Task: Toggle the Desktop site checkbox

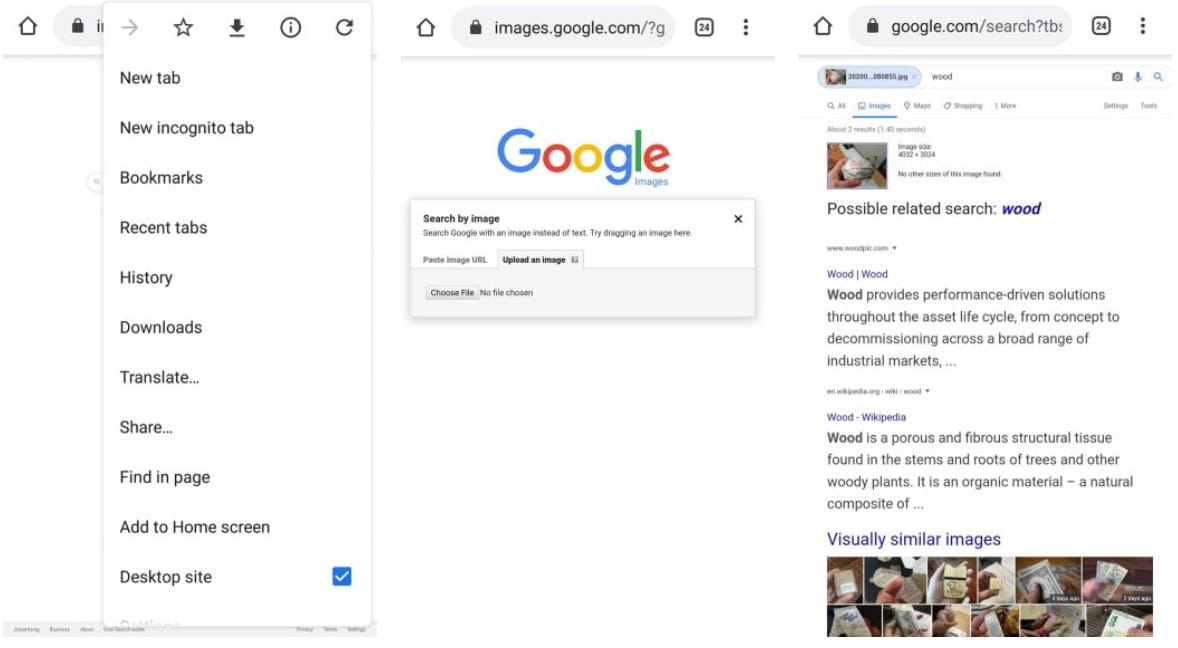Action: tap(342, 576)
